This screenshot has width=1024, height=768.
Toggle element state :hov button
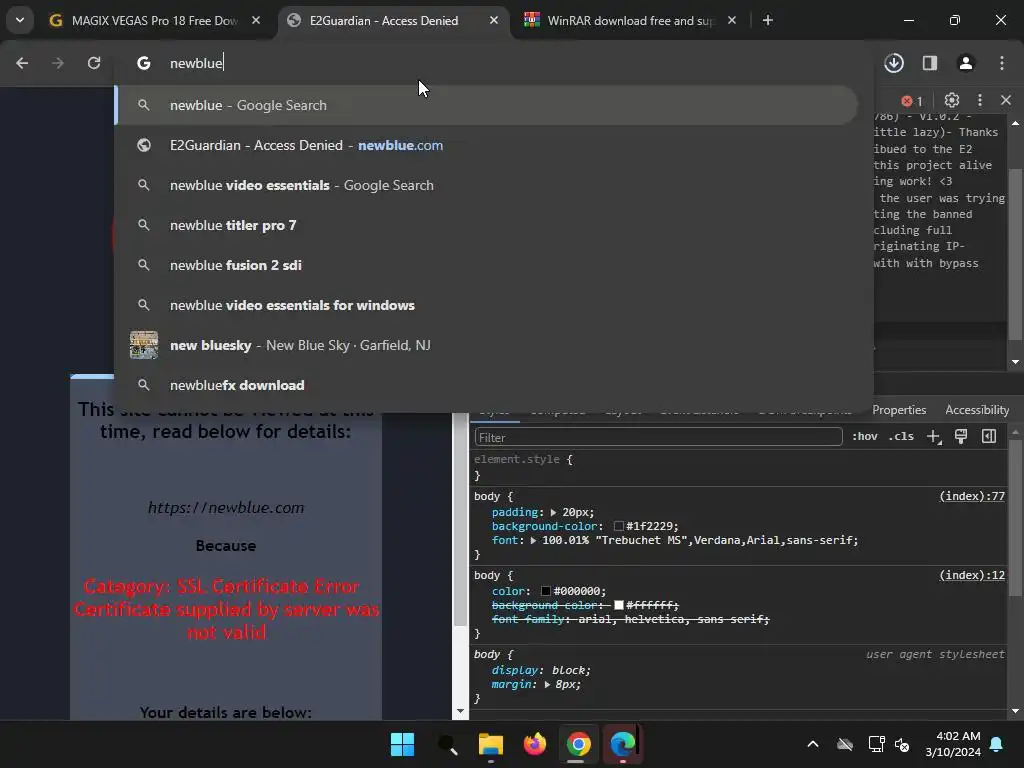tap(865, 436)
